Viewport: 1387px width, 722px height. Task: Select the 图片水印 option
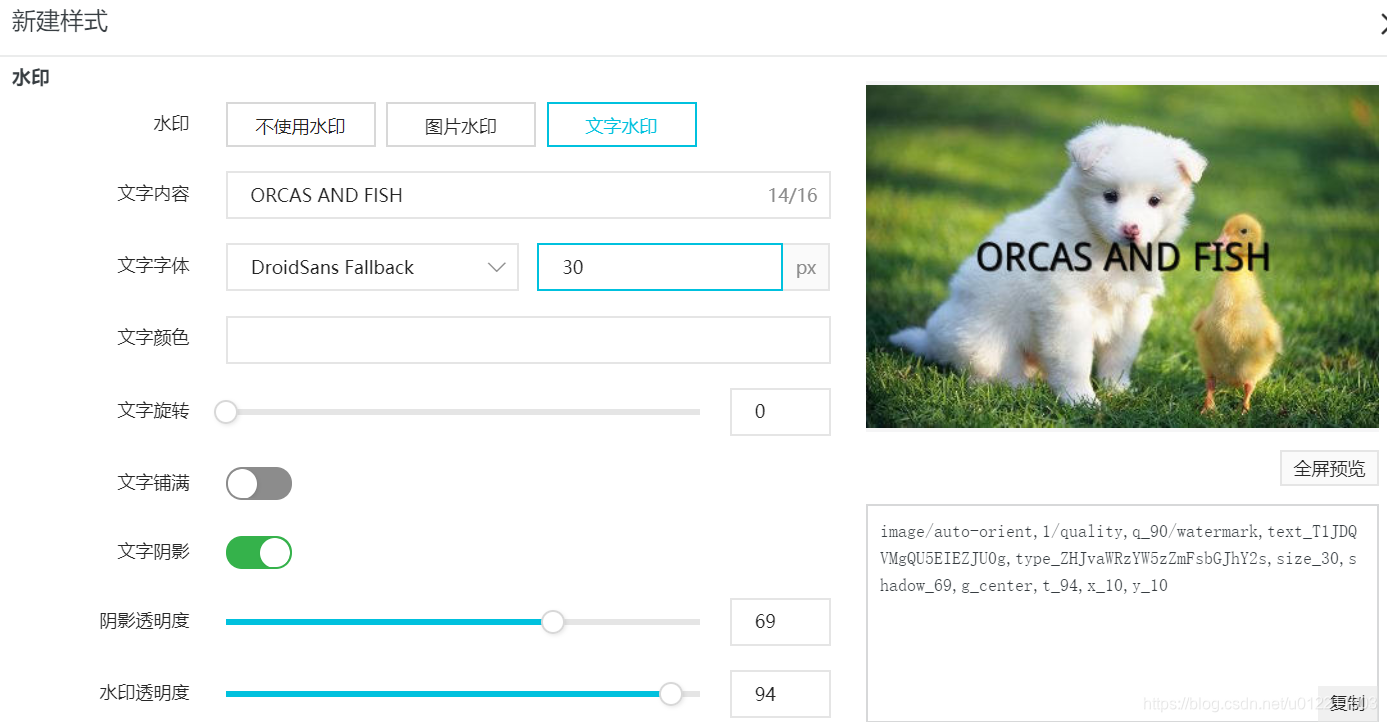click(461, 125)
